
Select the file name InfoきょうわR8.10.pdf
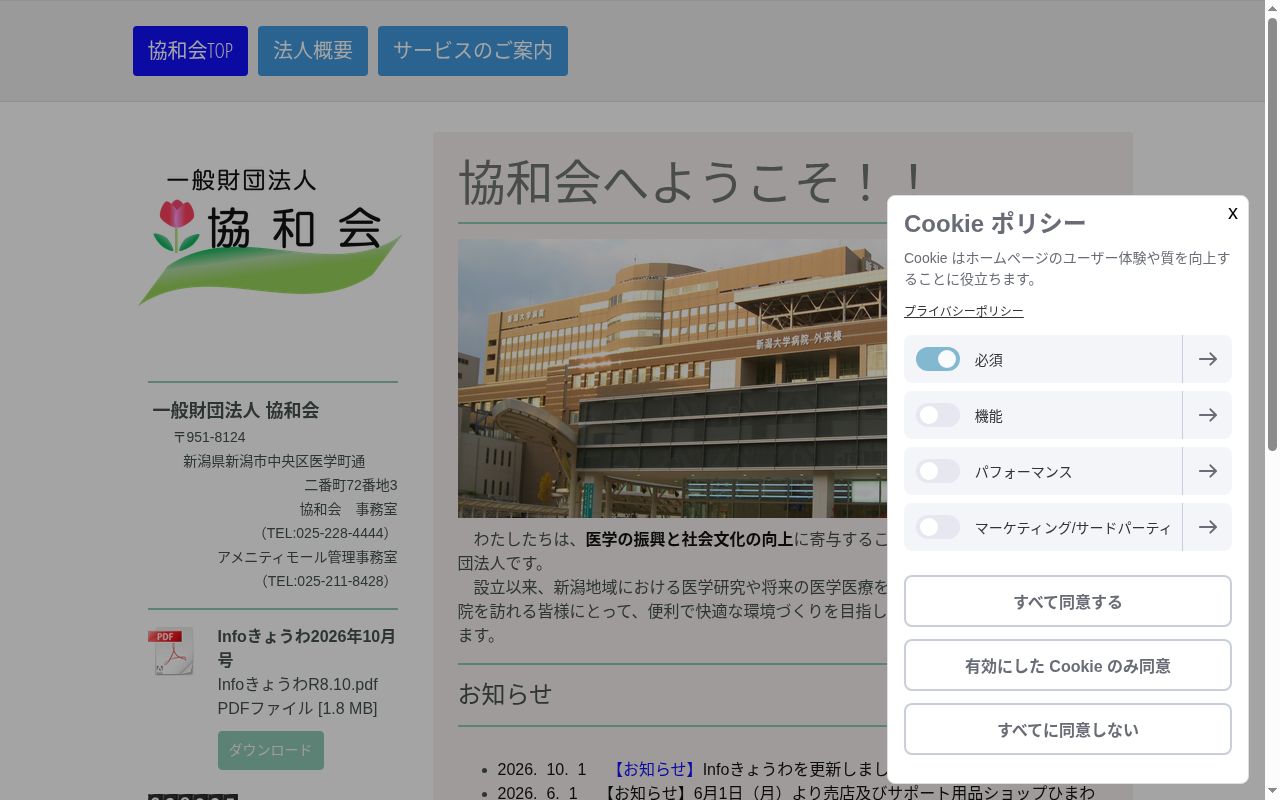coord(298,684)
